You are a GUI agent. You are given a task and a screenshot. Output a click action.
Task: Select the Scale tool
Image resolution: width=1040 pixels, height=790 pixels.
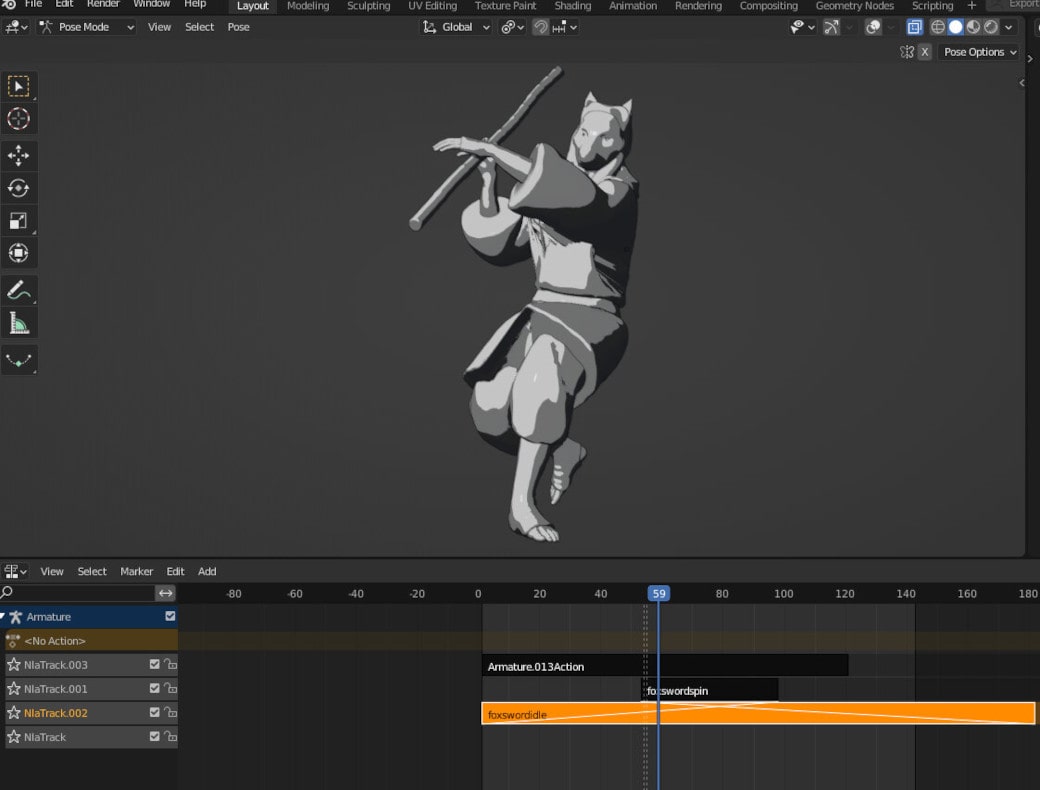click(x=20, y=219)
